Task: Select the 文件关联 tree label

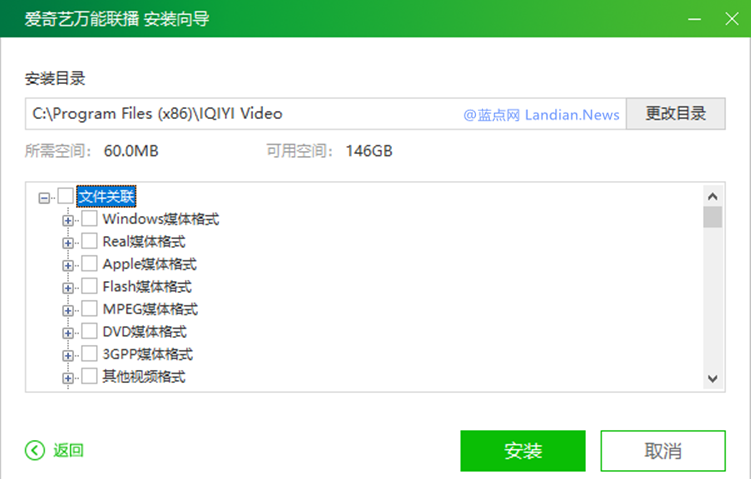Action: [x=106, y=196]
